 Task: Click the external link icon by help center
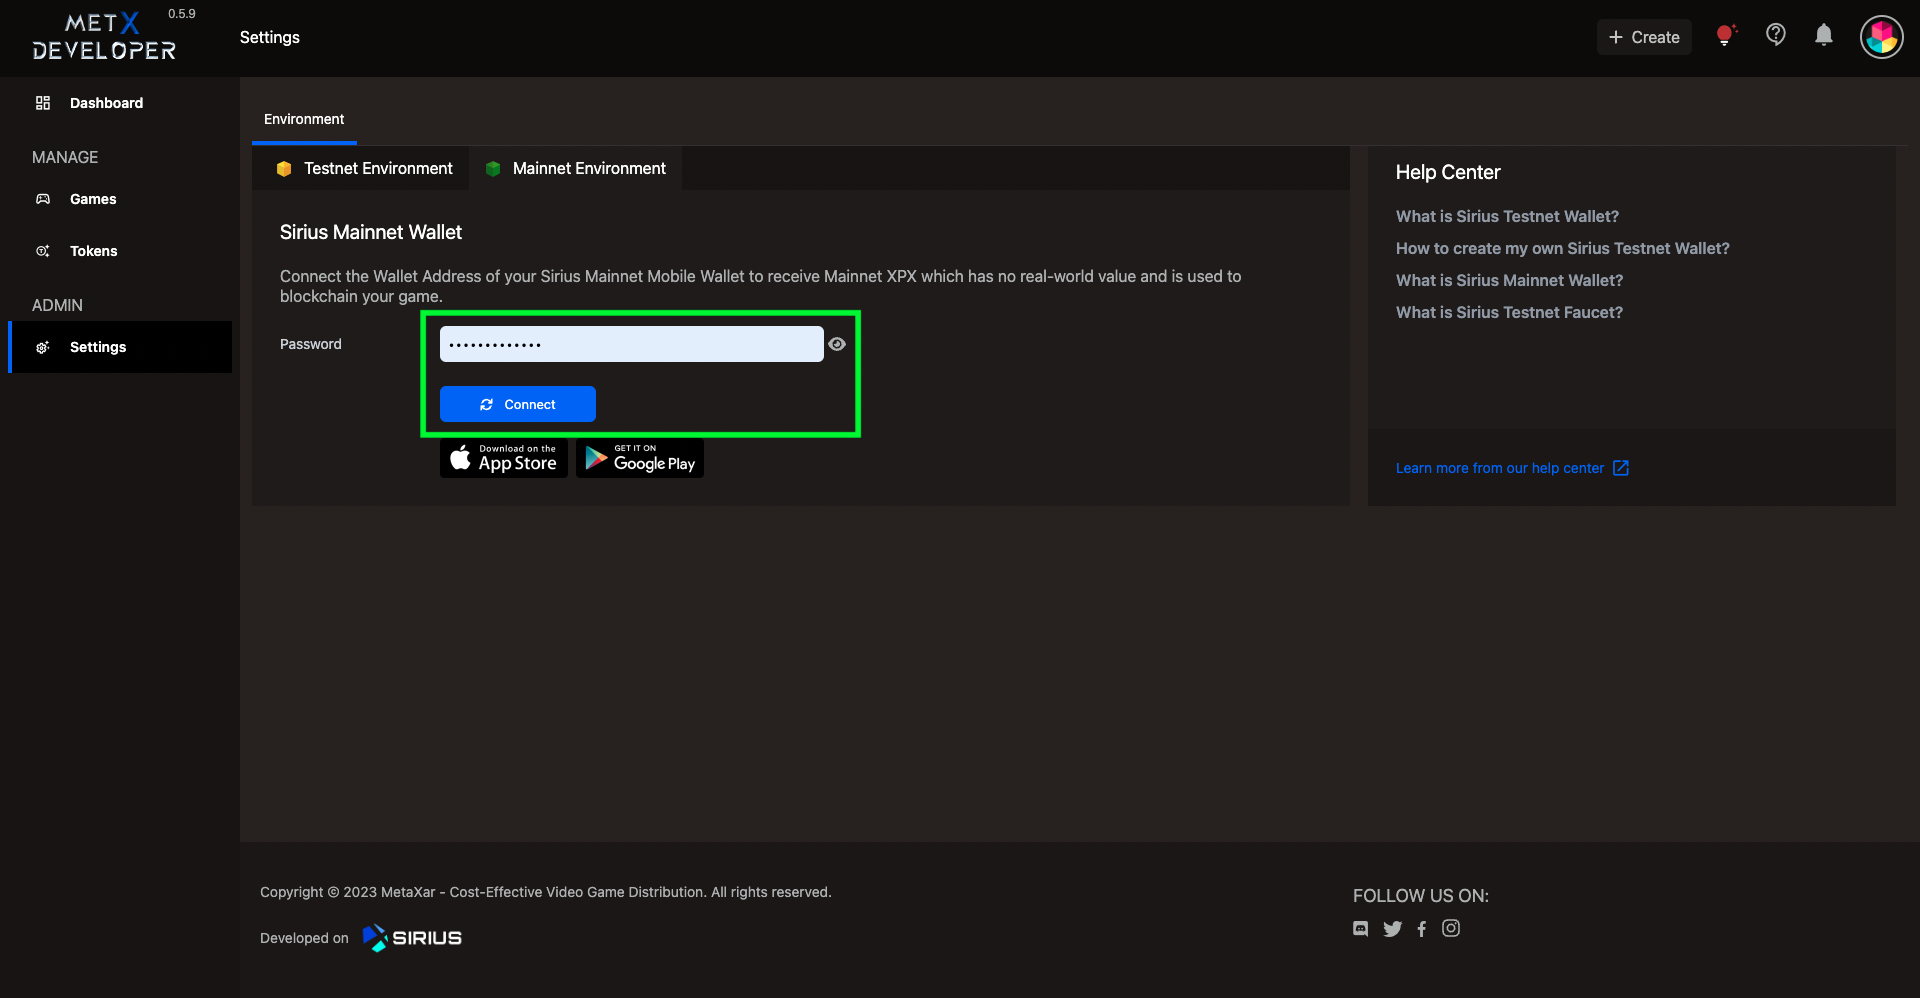coord(1621,468)
